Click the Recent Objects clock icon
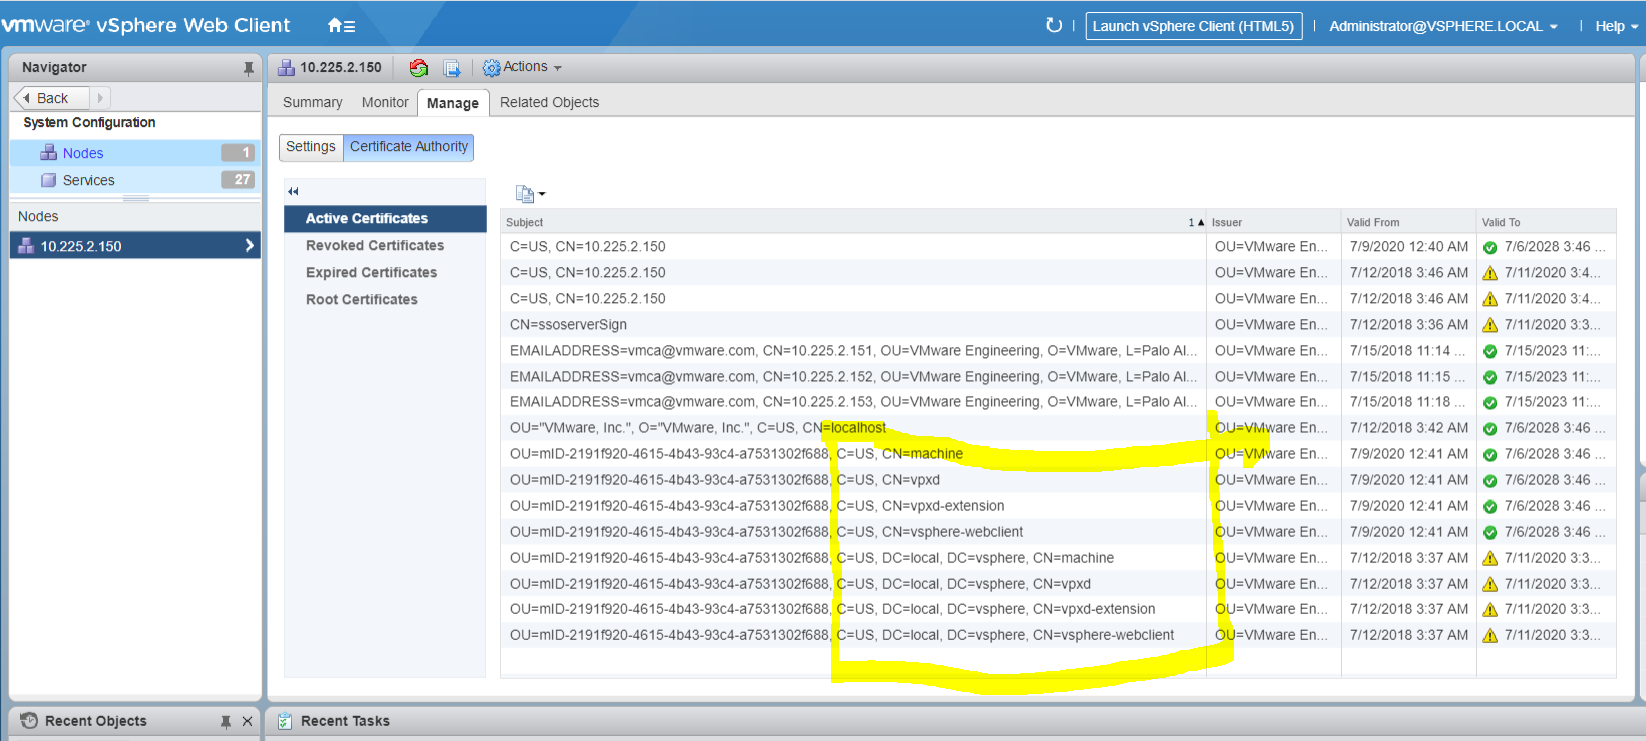 [x=29, y=721]
